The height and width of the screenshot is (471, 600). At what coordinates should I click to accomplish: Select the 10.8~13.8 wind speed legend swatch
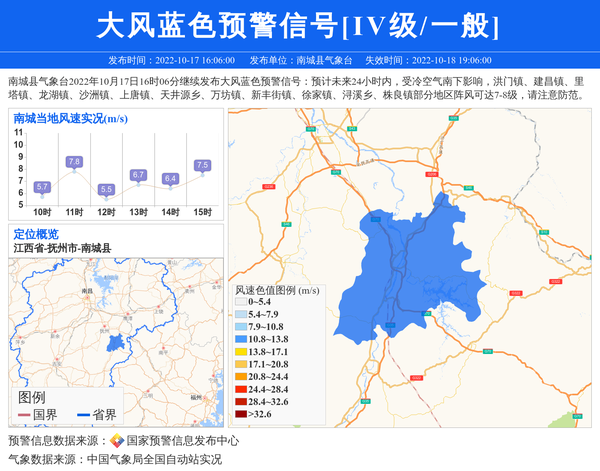pos(240,340)
